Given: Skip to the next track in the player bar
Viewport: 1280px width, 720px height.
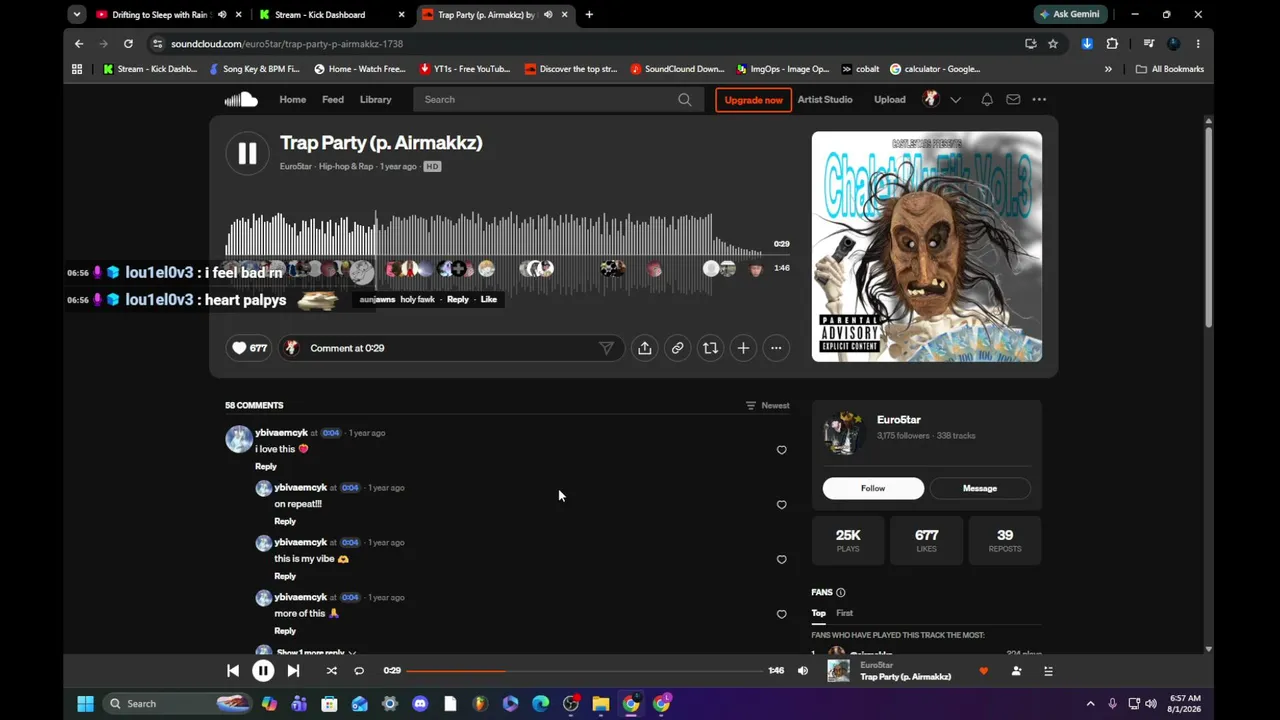Looking at the screenshot, I should 293,671.
